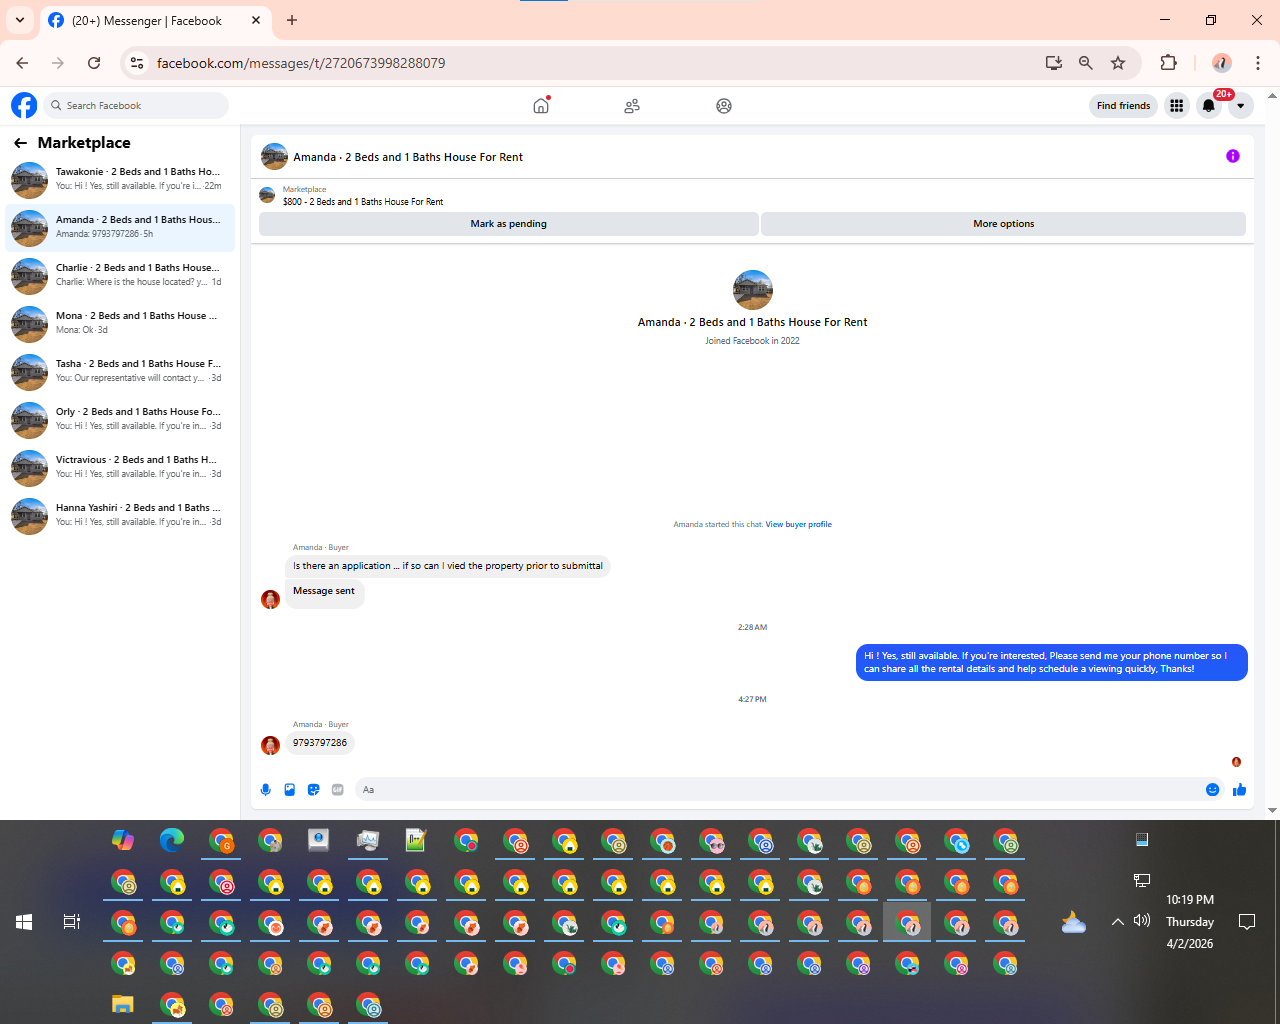Choose a sticker with the sticker icon
The height and width of the screenshot is (1024, 1280).
(314, 790)
